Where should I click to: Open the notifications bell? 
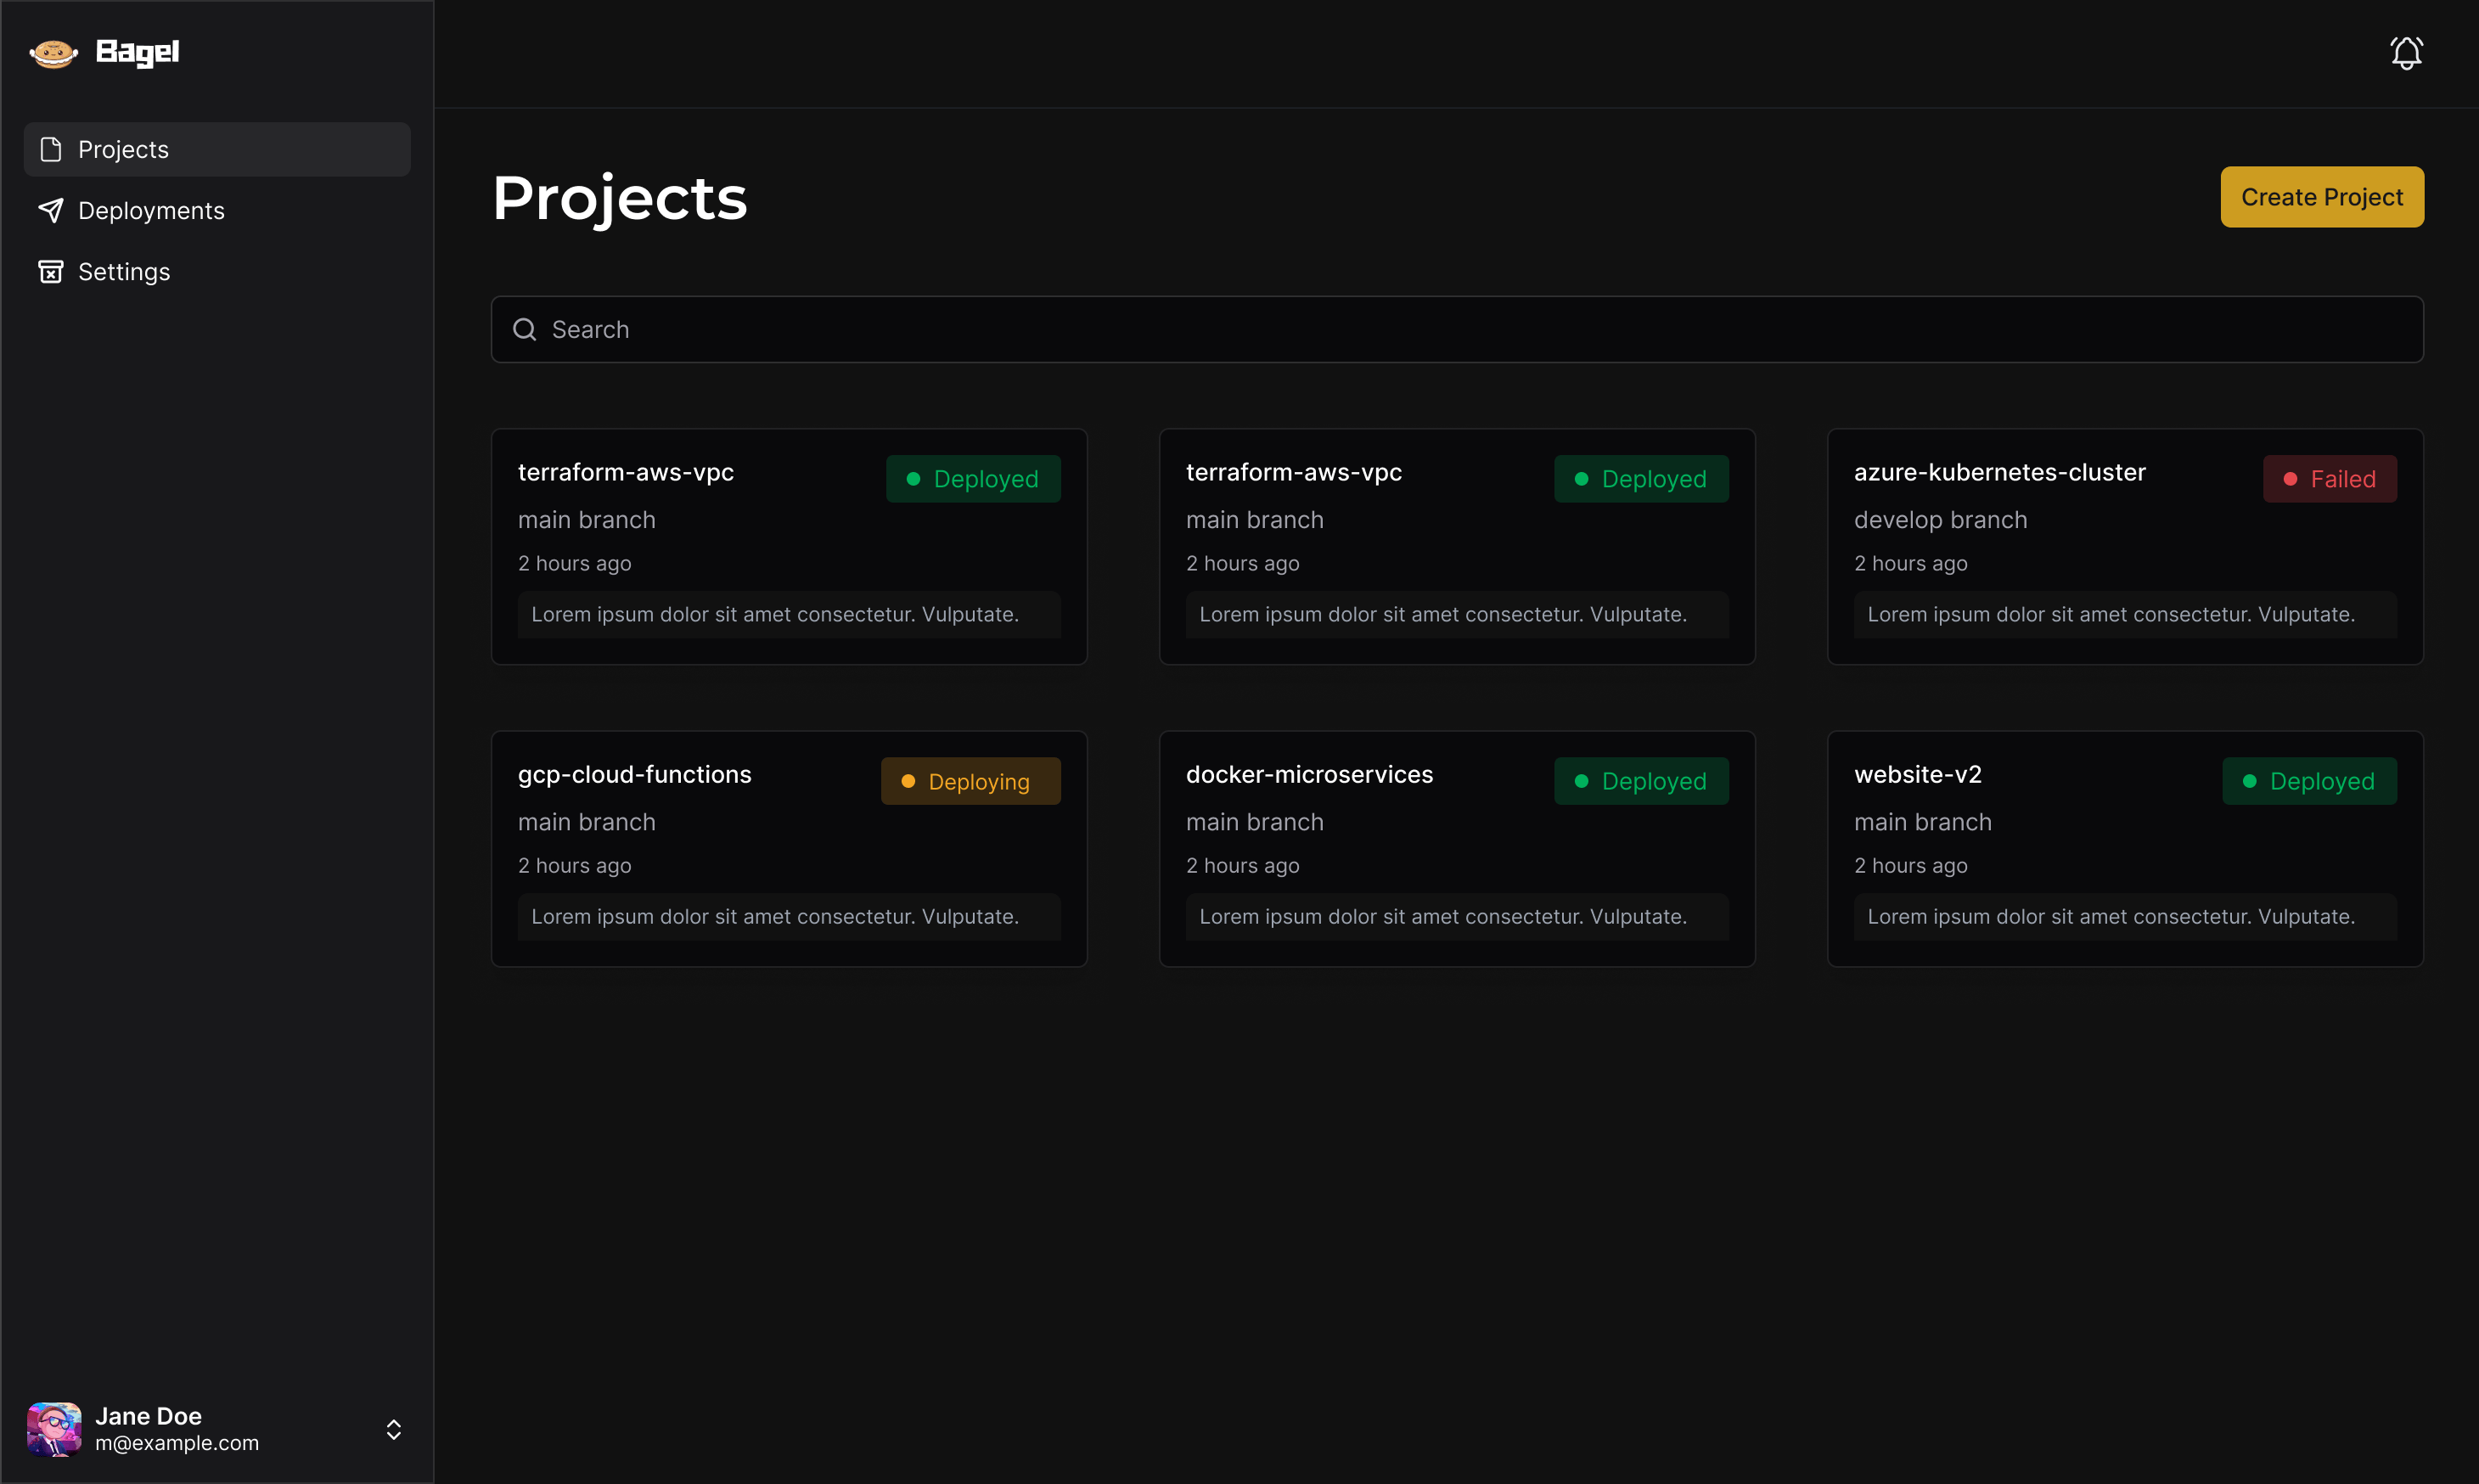(2406, 53)
